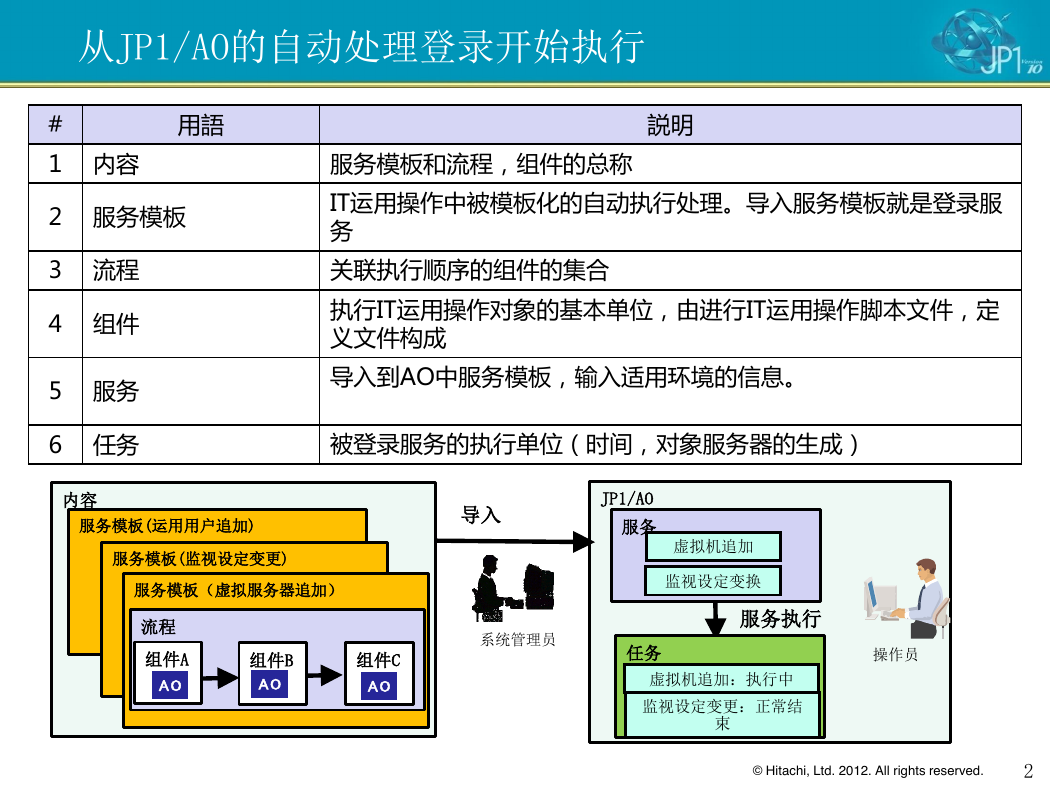Click the 任务 label in green box
Image resolution: width=1050 pixels, height=788 pixels.
[x=644, y=652]
